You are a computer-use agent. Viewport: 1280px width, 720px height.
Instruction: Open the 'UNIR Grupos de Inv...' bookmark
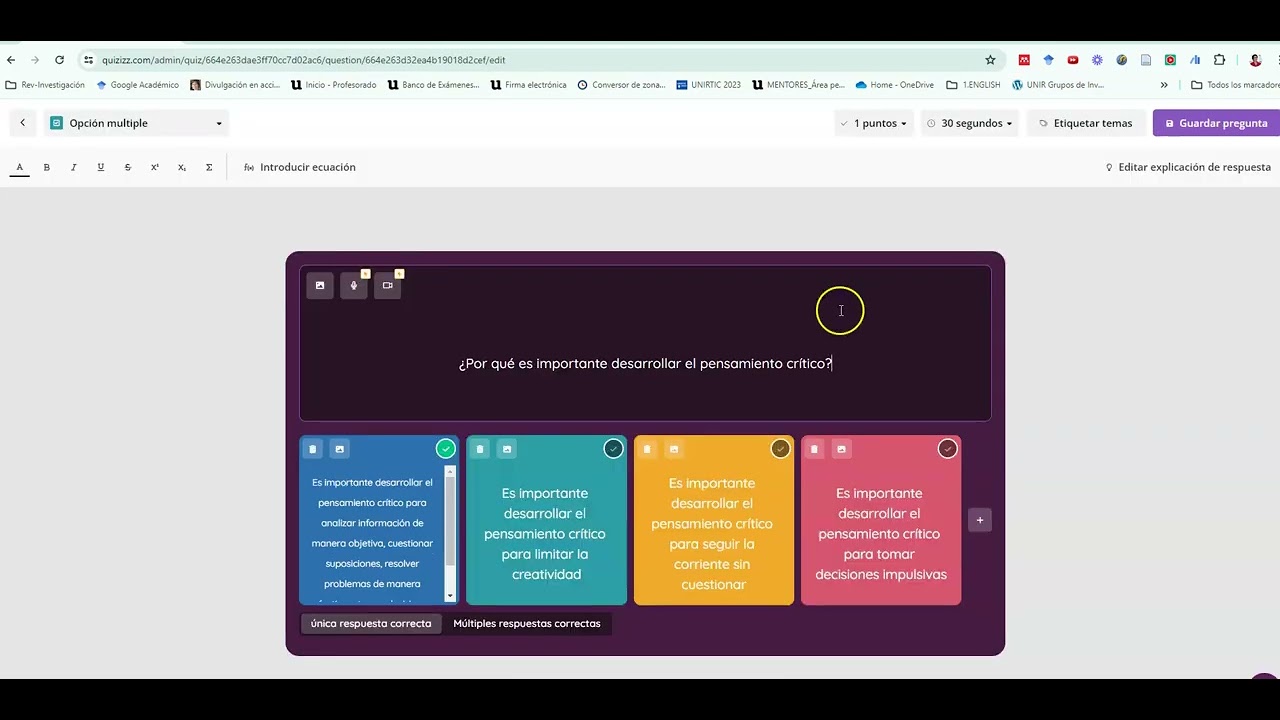click(1058, 85)
